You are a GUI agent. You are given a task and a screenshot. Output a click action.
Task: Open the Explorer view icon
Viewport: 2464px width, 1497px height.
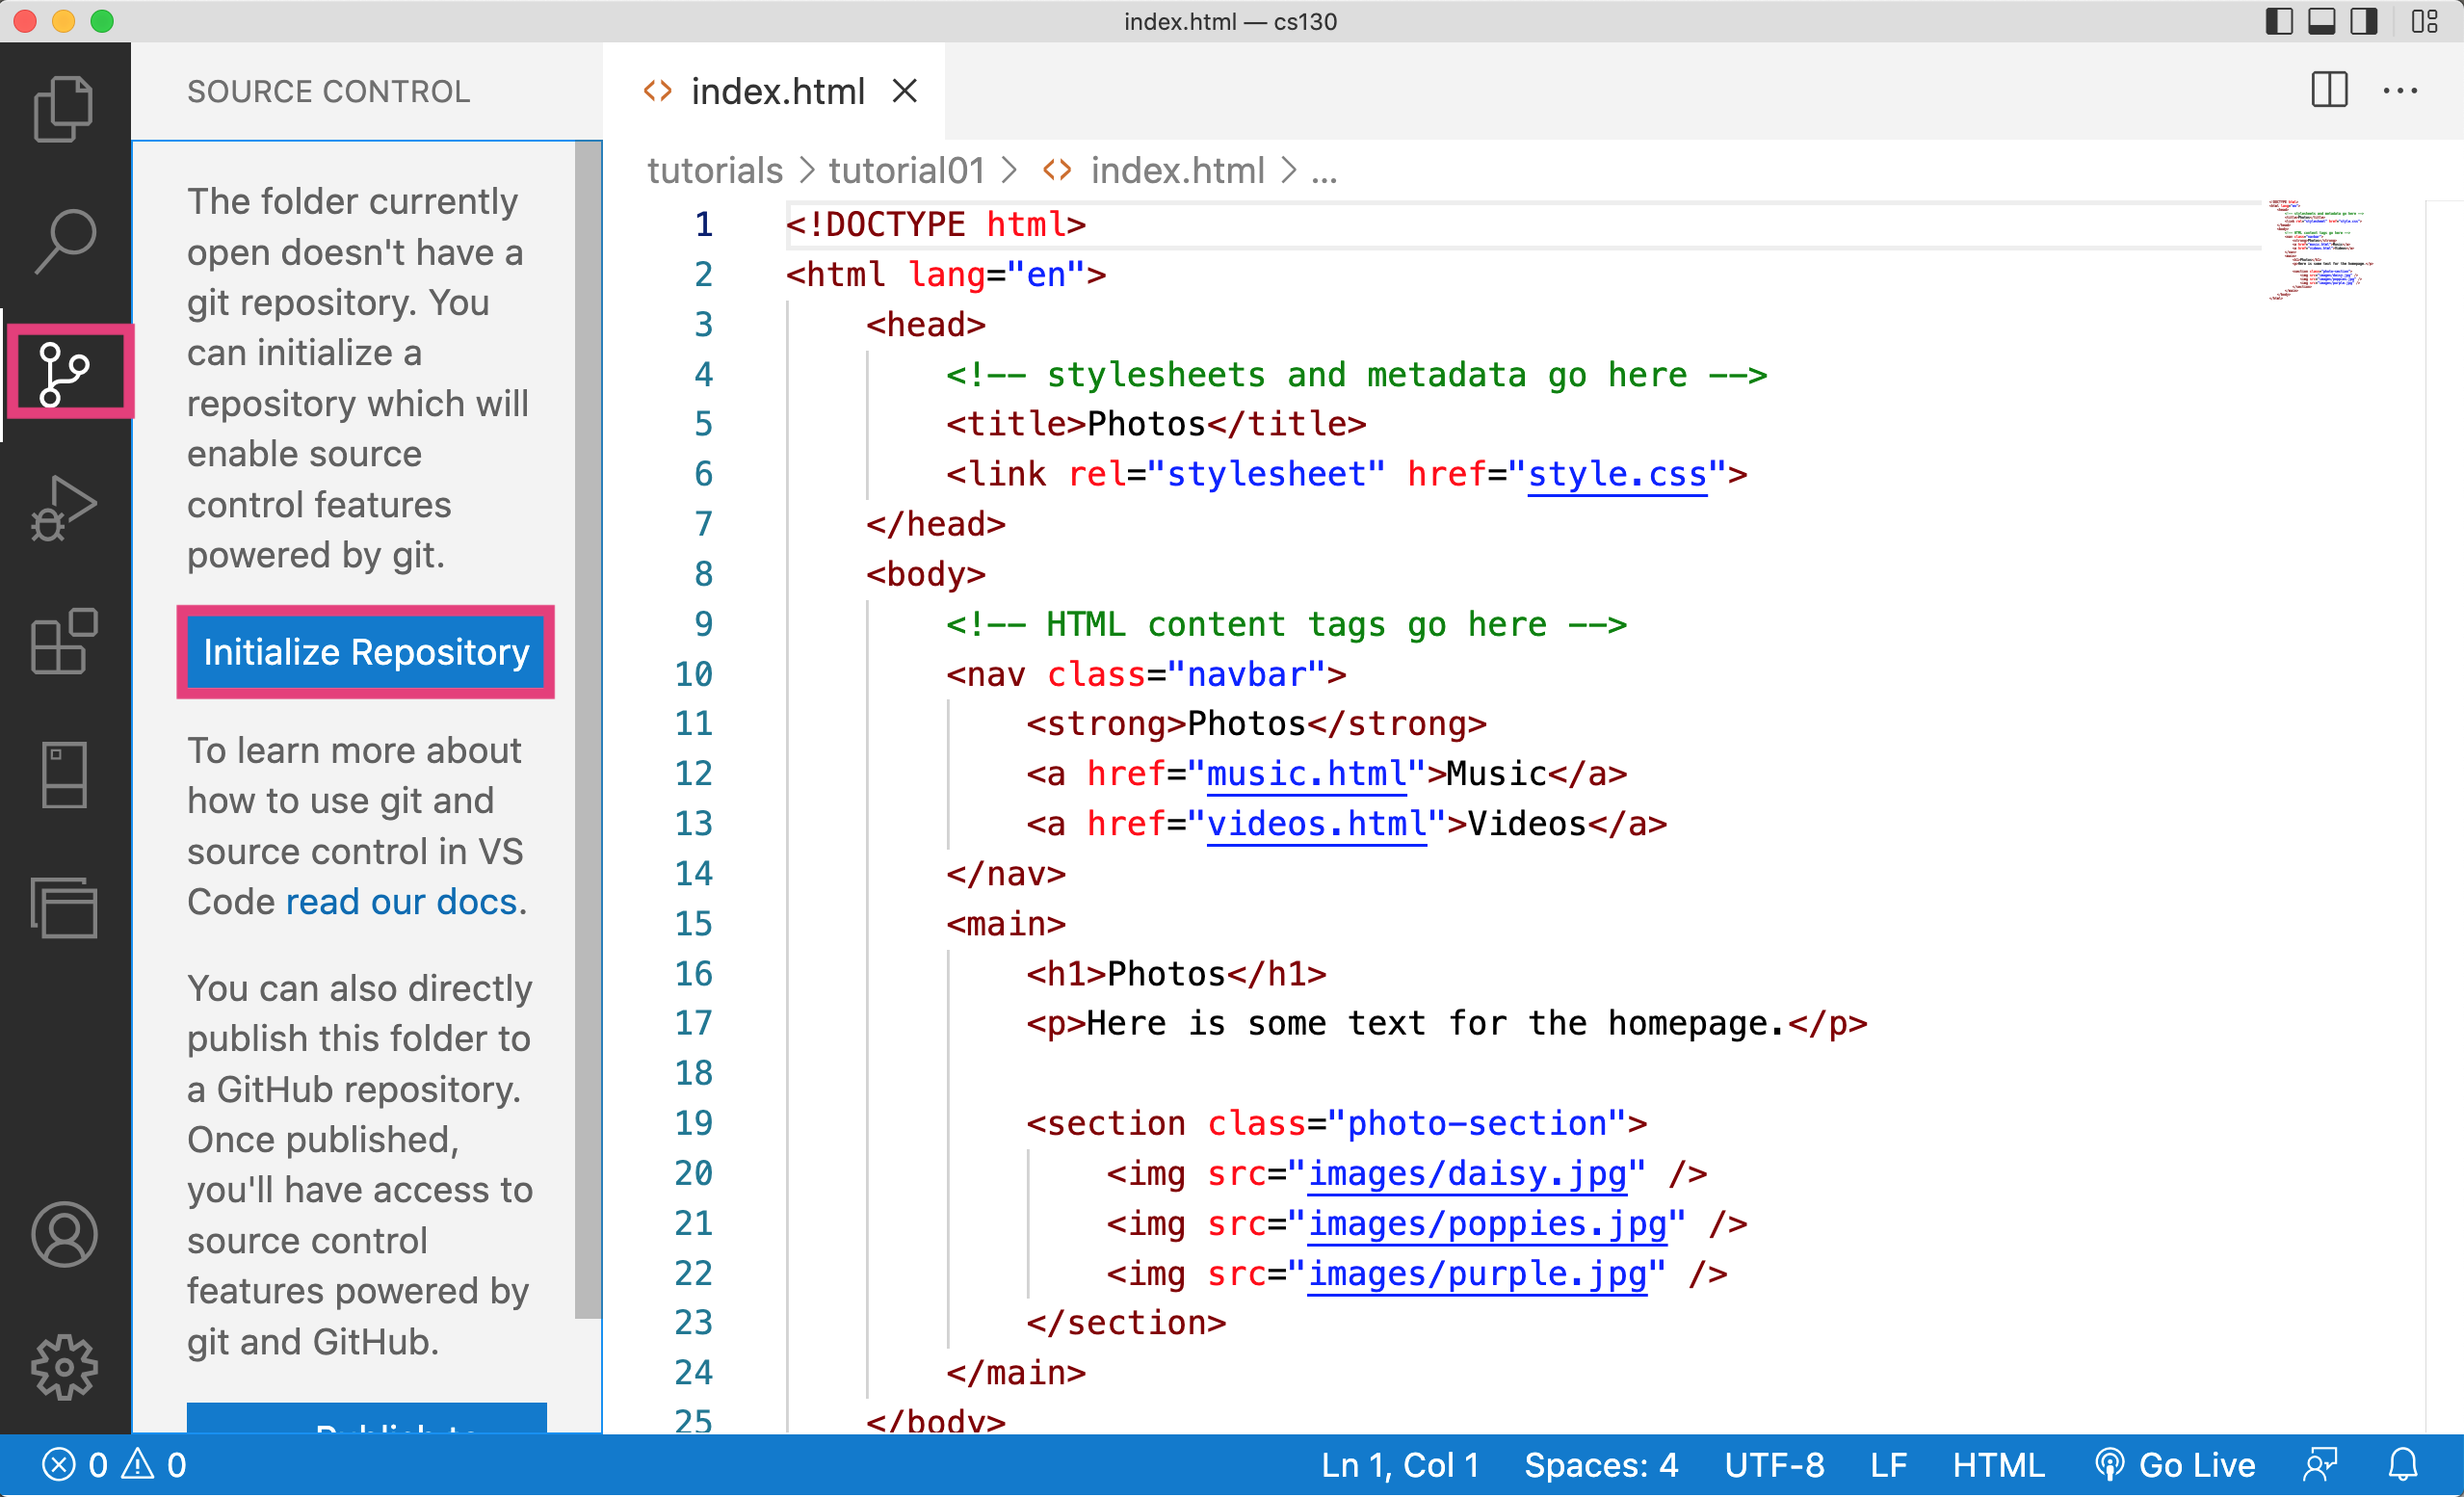pos(64,107)
